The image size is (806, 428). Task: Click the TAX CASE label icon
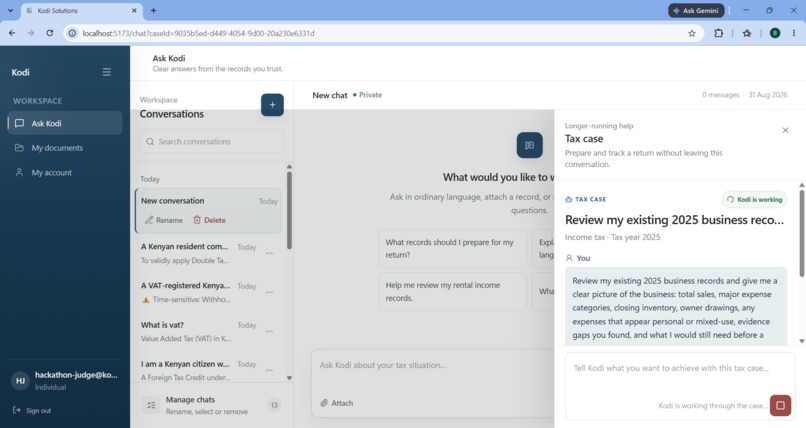[569, 199]
